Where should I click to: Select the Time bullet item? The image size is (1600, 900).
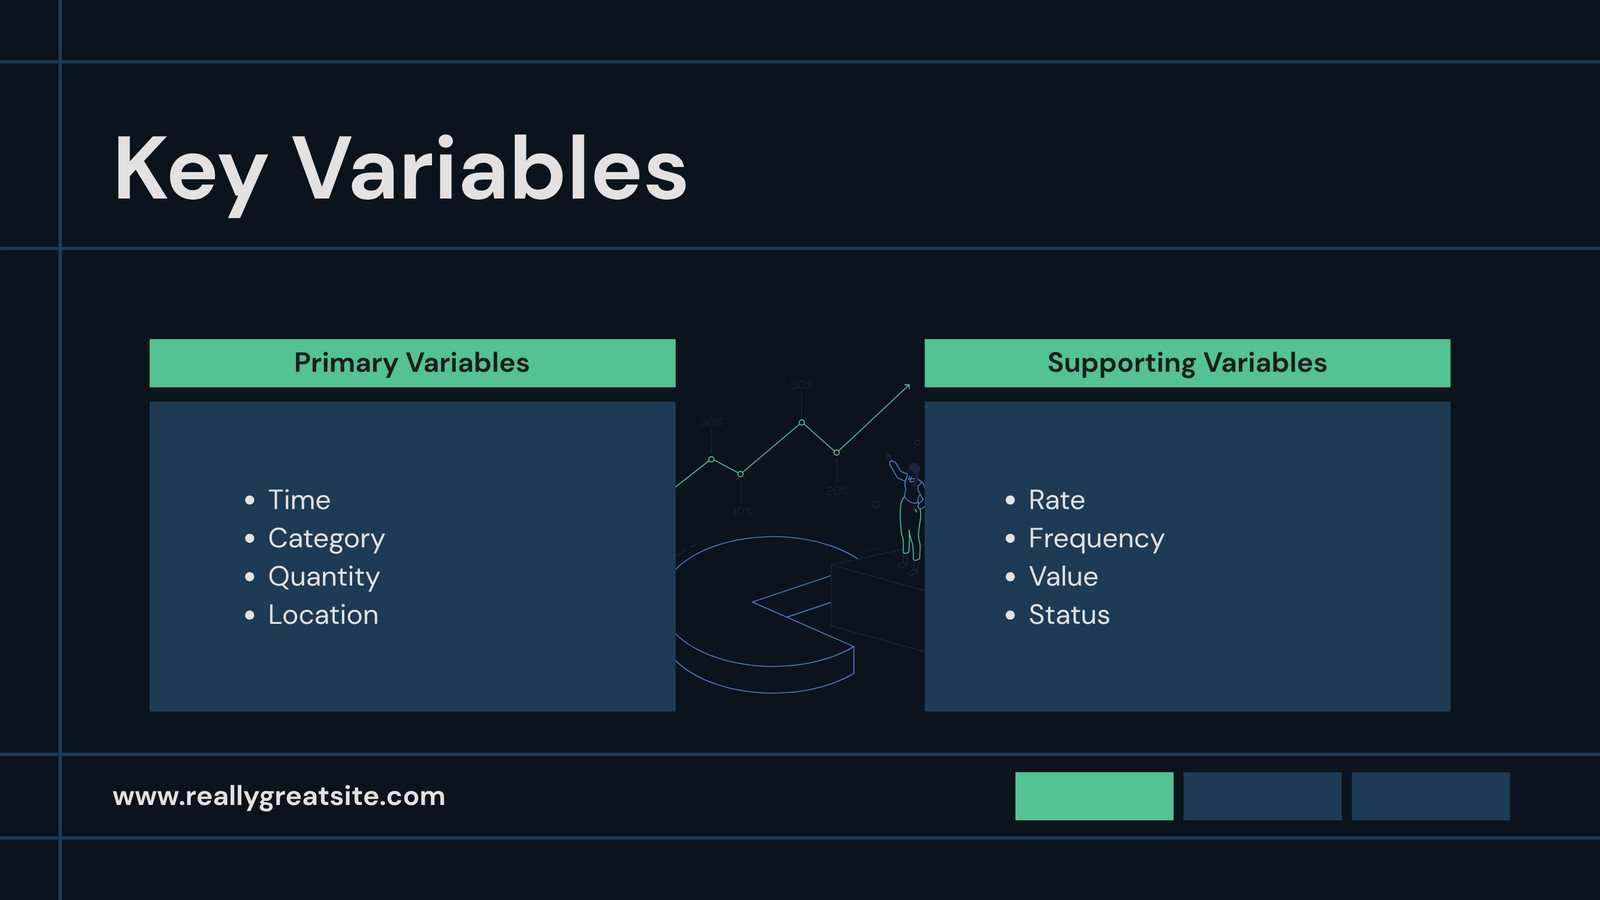299,500
